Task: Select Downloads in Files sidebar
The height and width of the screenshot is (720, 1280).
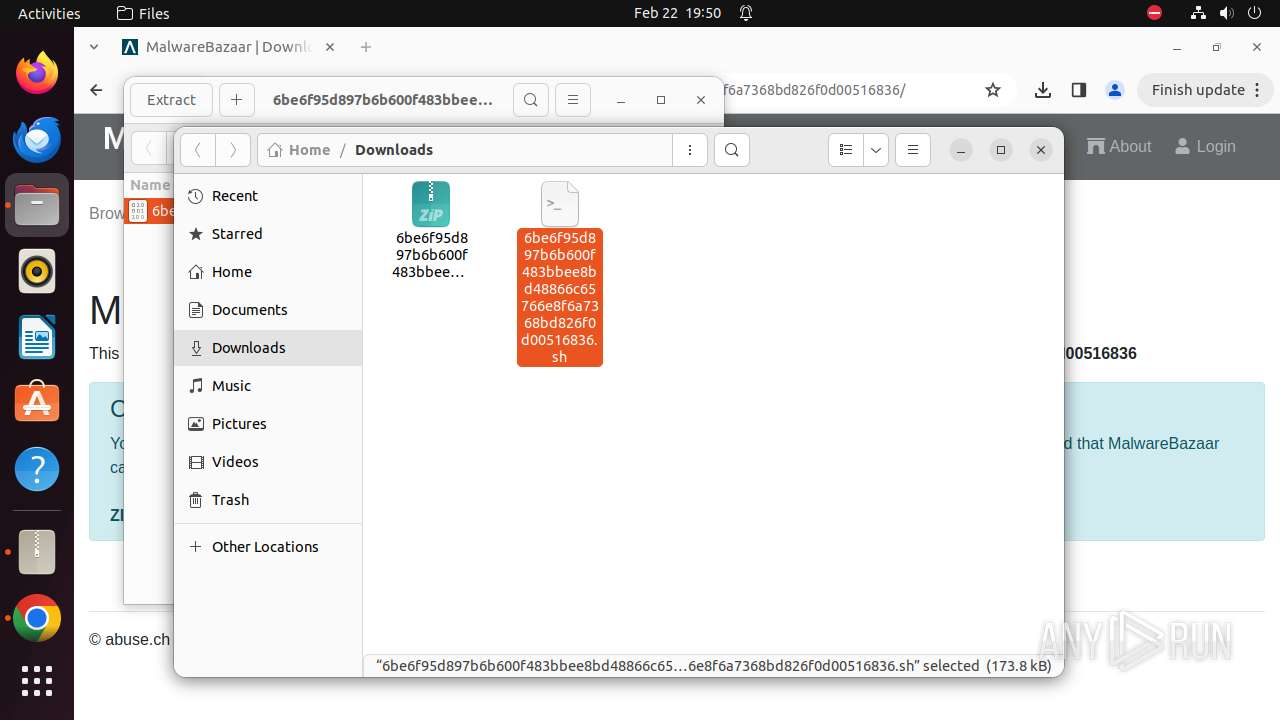Action: pyautogui.click(x=268, y=348)
